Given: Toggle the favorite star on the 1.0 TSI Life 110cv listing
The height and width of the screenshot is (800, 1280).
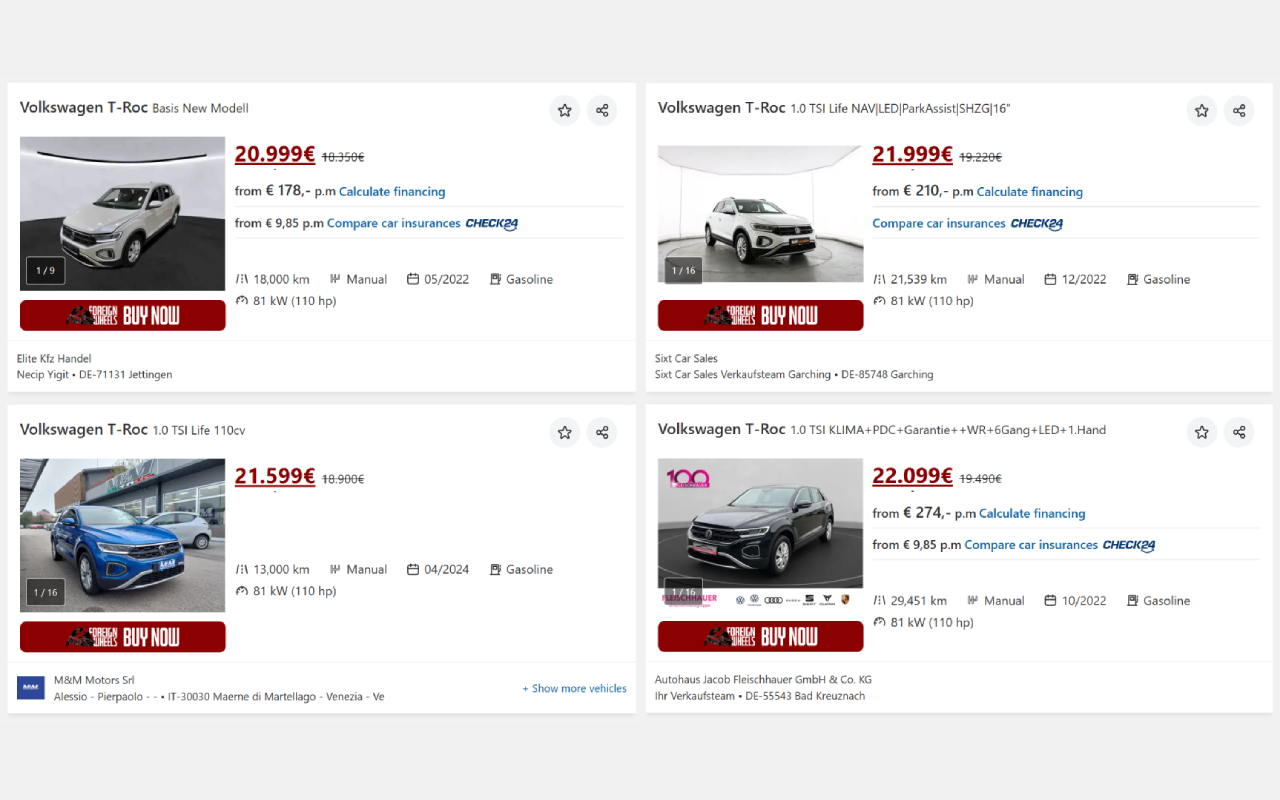Looking at the screenshot, I should click(x=564, y=432).
